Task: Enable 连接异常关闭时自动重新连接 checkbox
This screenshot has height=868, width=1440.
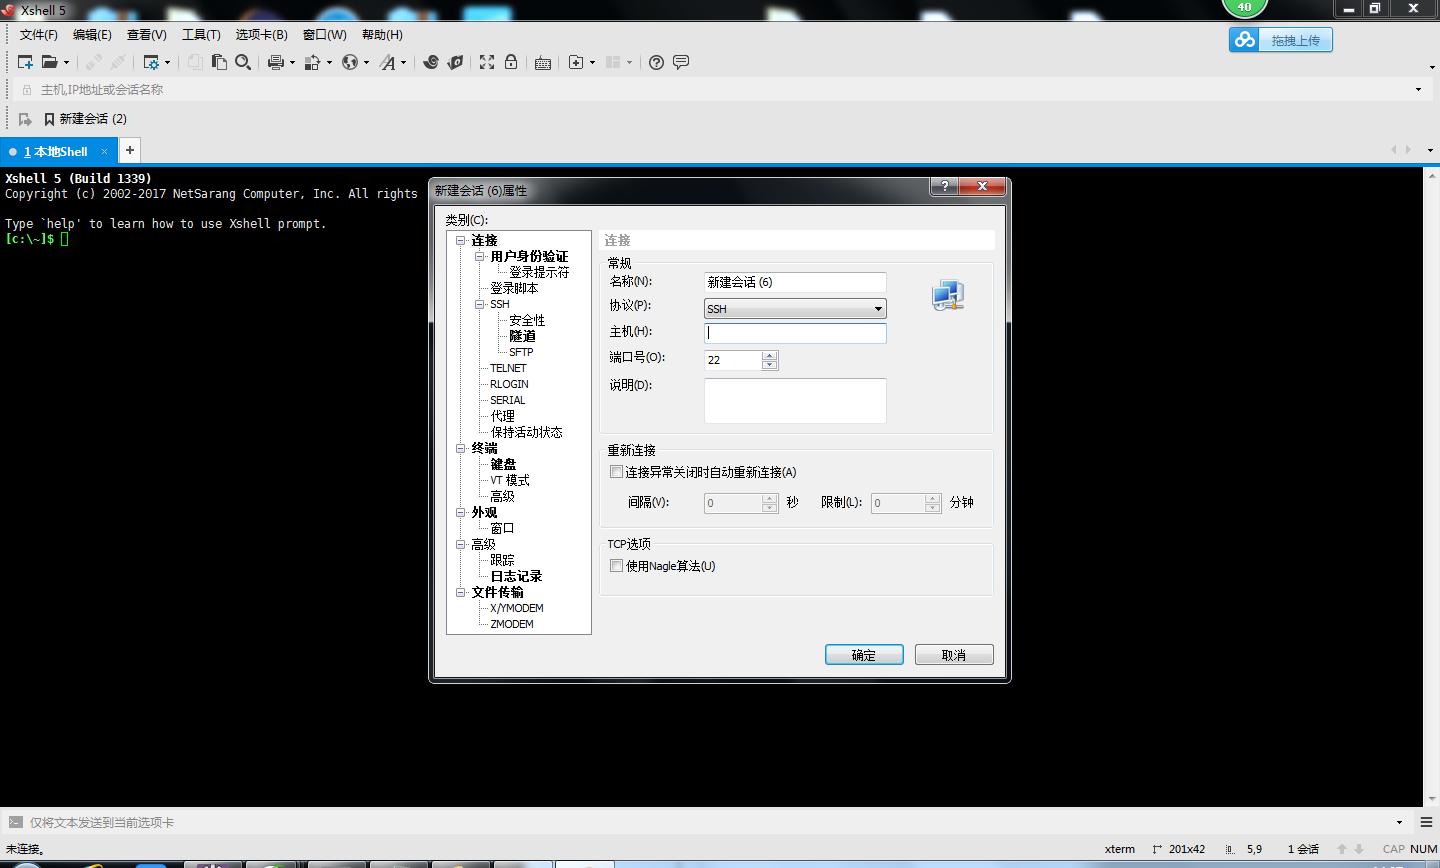Action: [616, 472]
